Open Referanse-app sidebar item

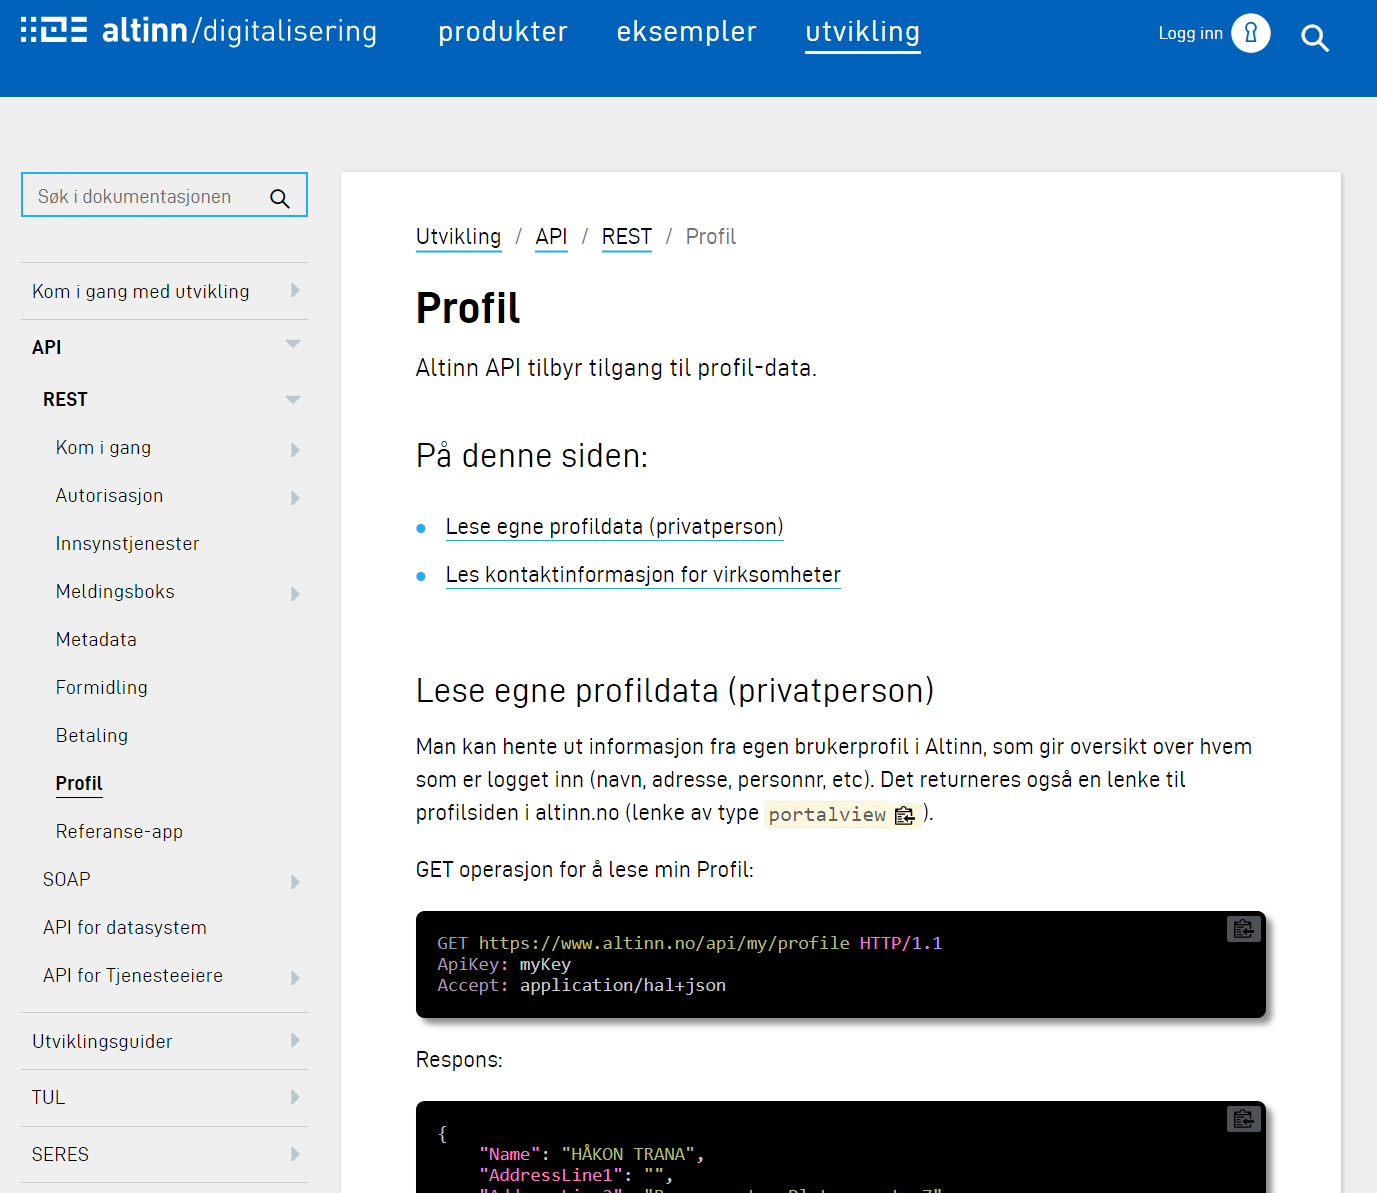click(119, 831)
